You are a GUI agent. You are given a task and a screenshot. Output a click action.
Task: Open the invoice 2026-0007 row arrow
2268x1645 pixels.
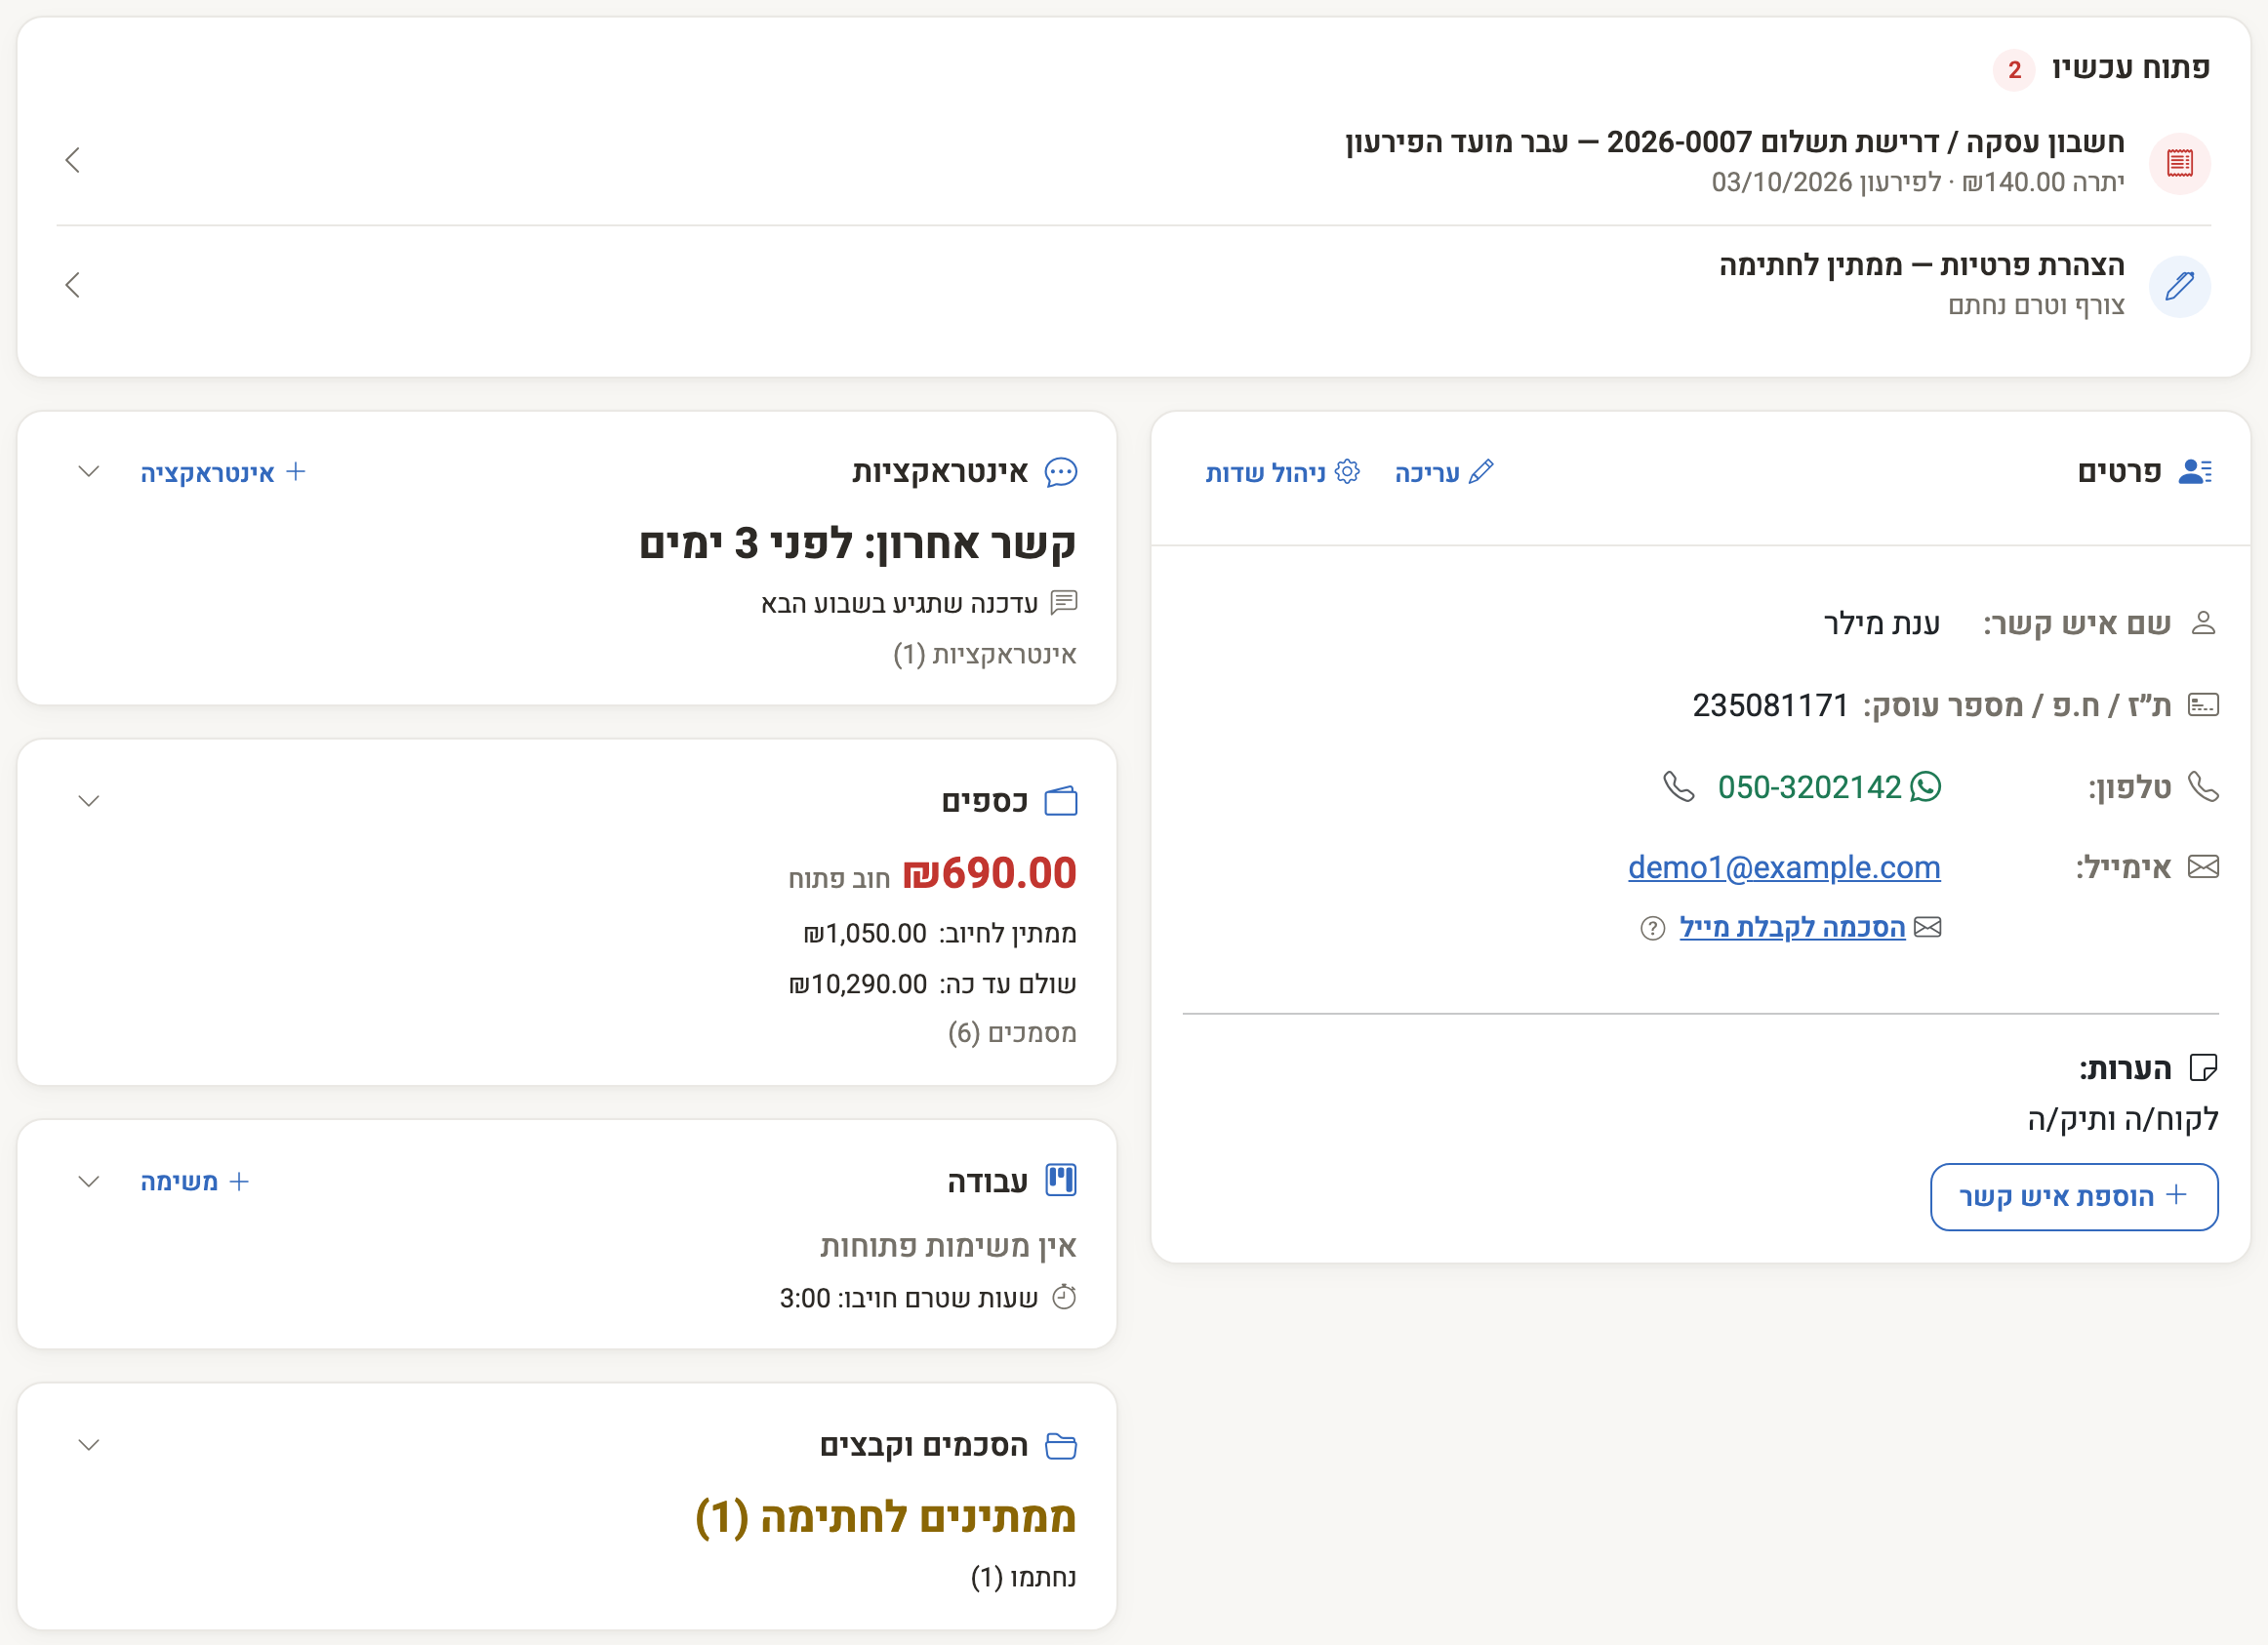(72, 160)
